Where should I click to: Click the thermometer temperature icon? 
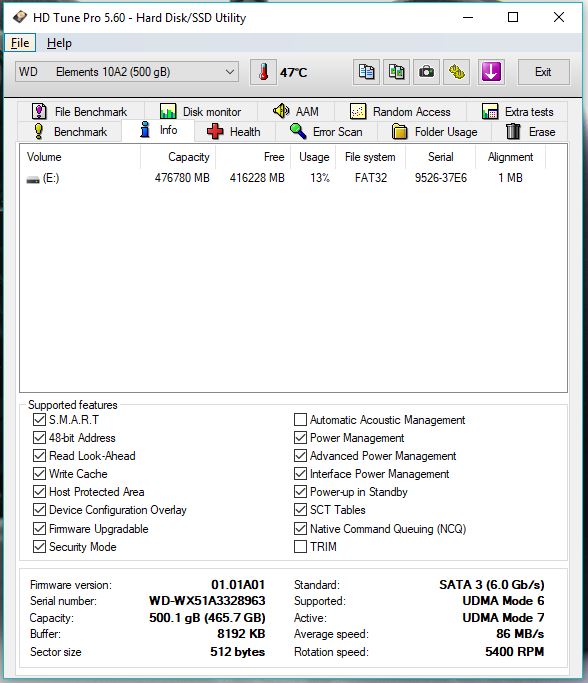[263, 72]
